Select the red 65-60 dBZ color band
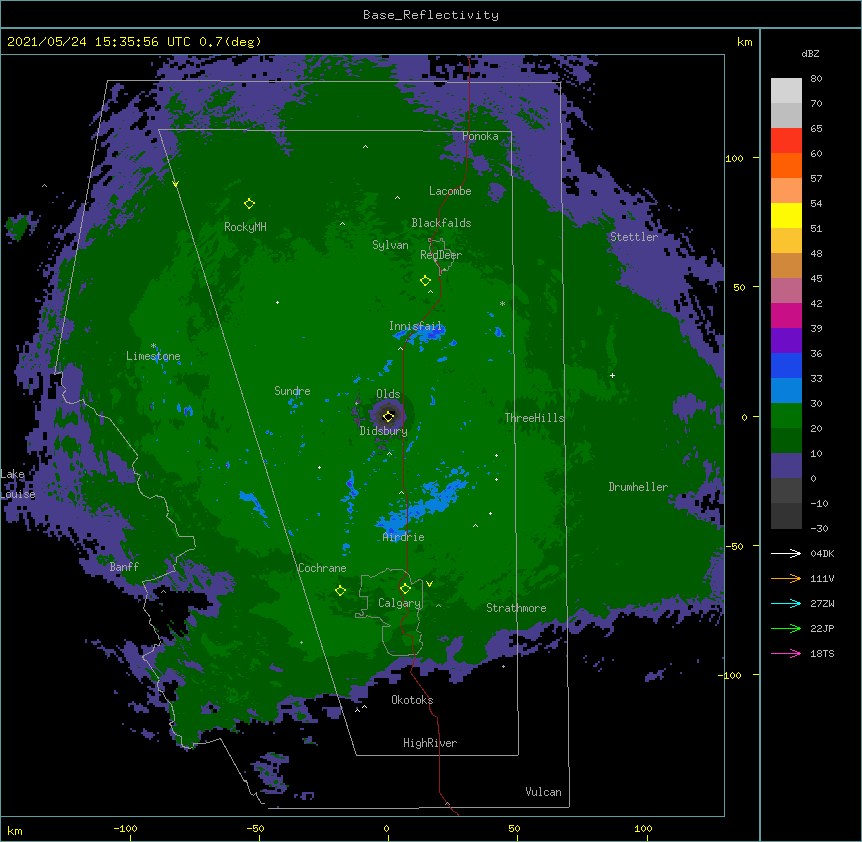 (786, 141)
